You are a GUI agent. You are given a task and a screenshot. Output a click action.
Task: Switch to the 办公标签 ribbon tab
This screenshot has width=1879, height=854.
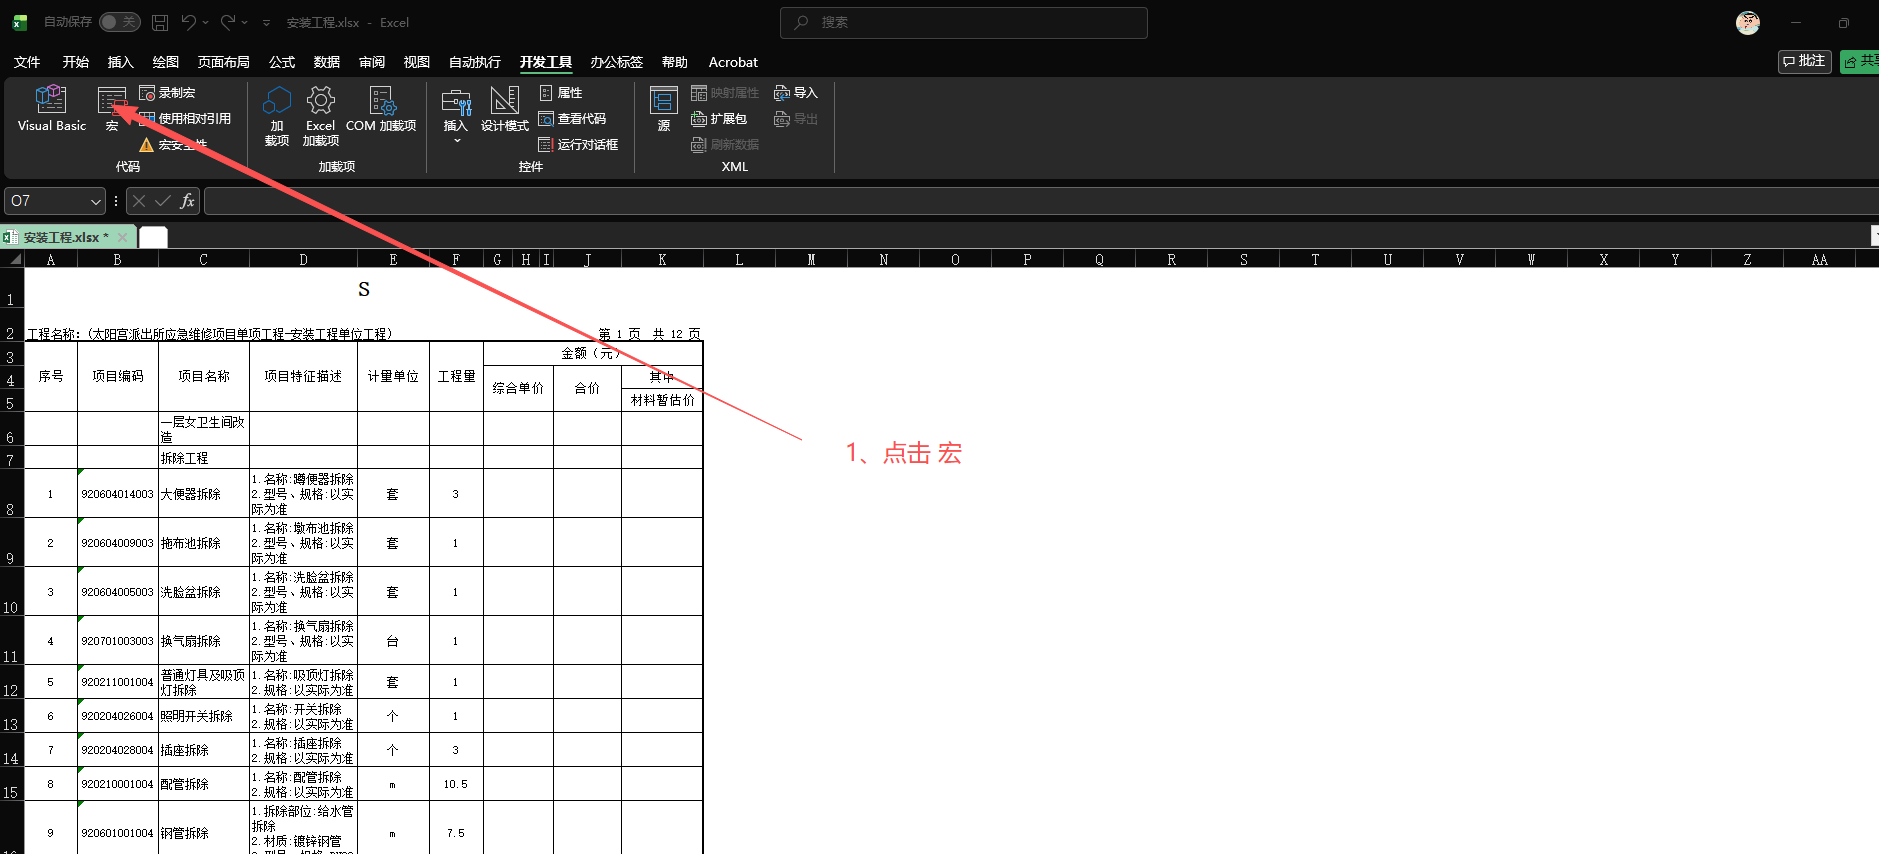pyautogui.click(x=616, y=62)
